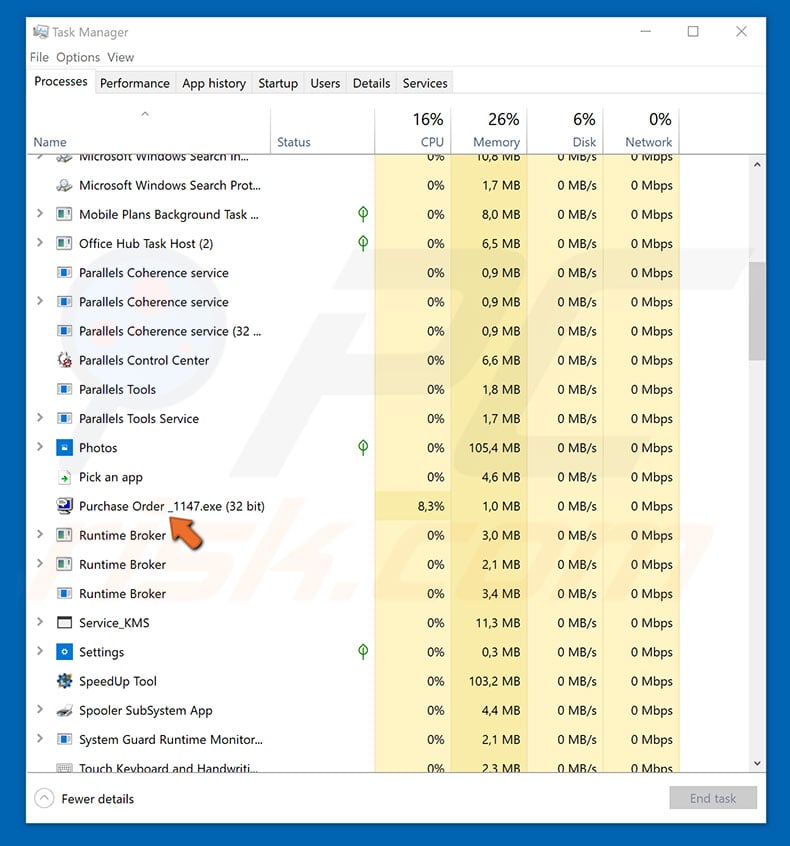
Task: Sort by the Memory column header
Action: click(489, 132)
